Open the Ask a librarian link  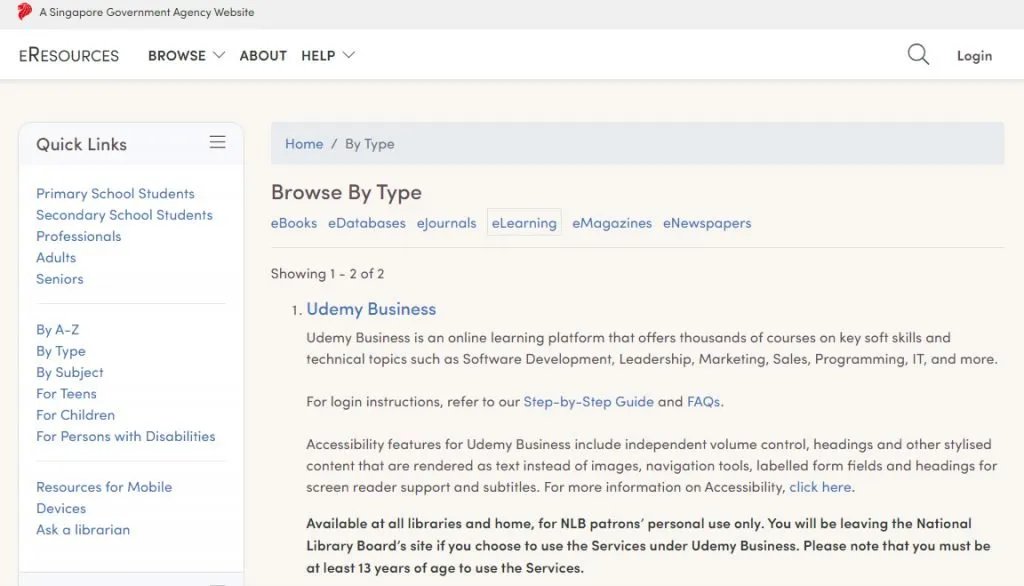coord(83,530)
